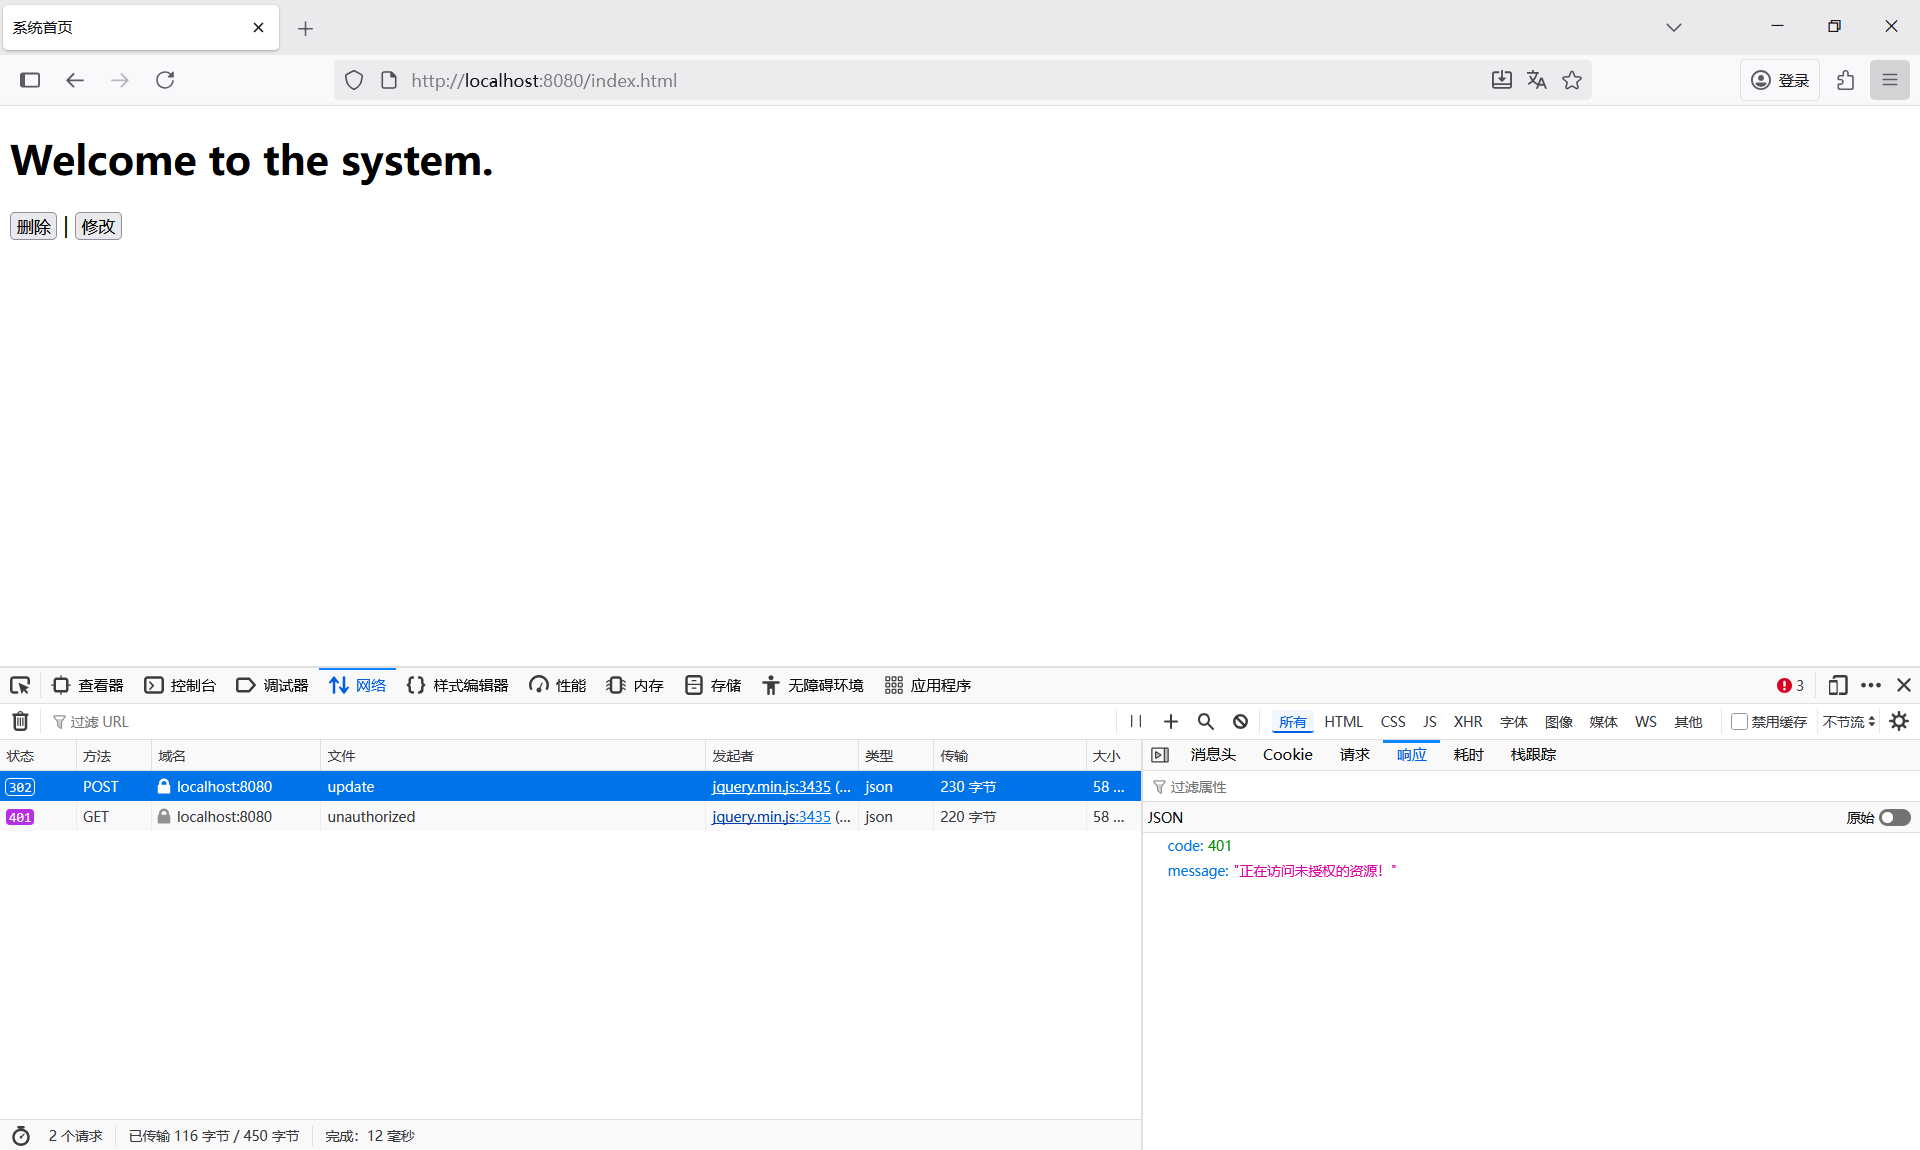Open the Cookie tab in details

1287,755
